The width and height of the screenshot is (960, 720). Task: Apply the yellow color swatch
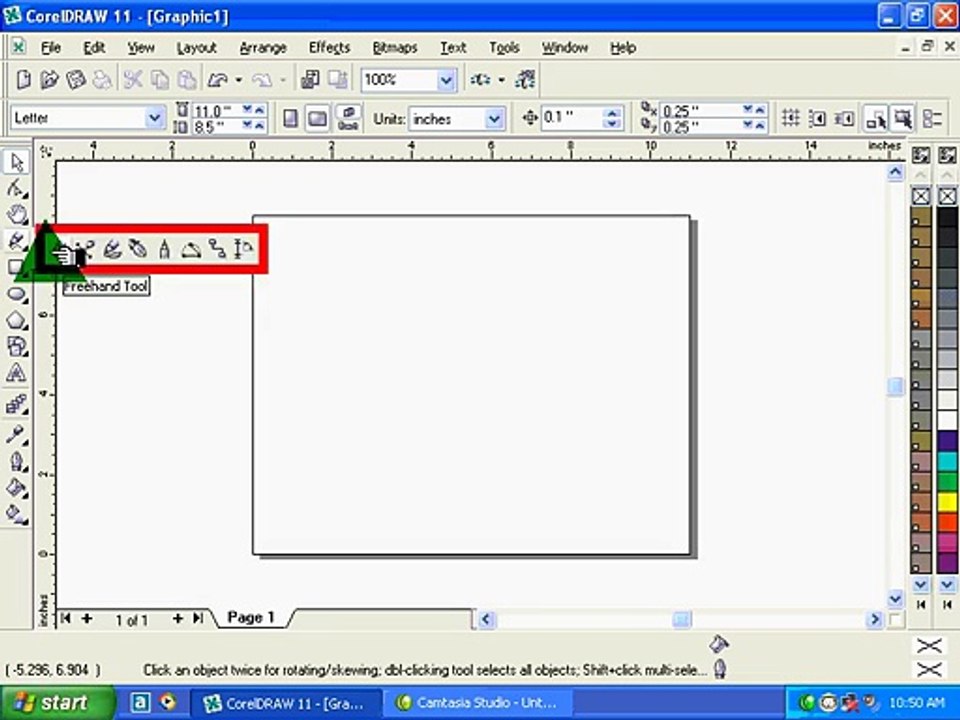tap(947, 503)
